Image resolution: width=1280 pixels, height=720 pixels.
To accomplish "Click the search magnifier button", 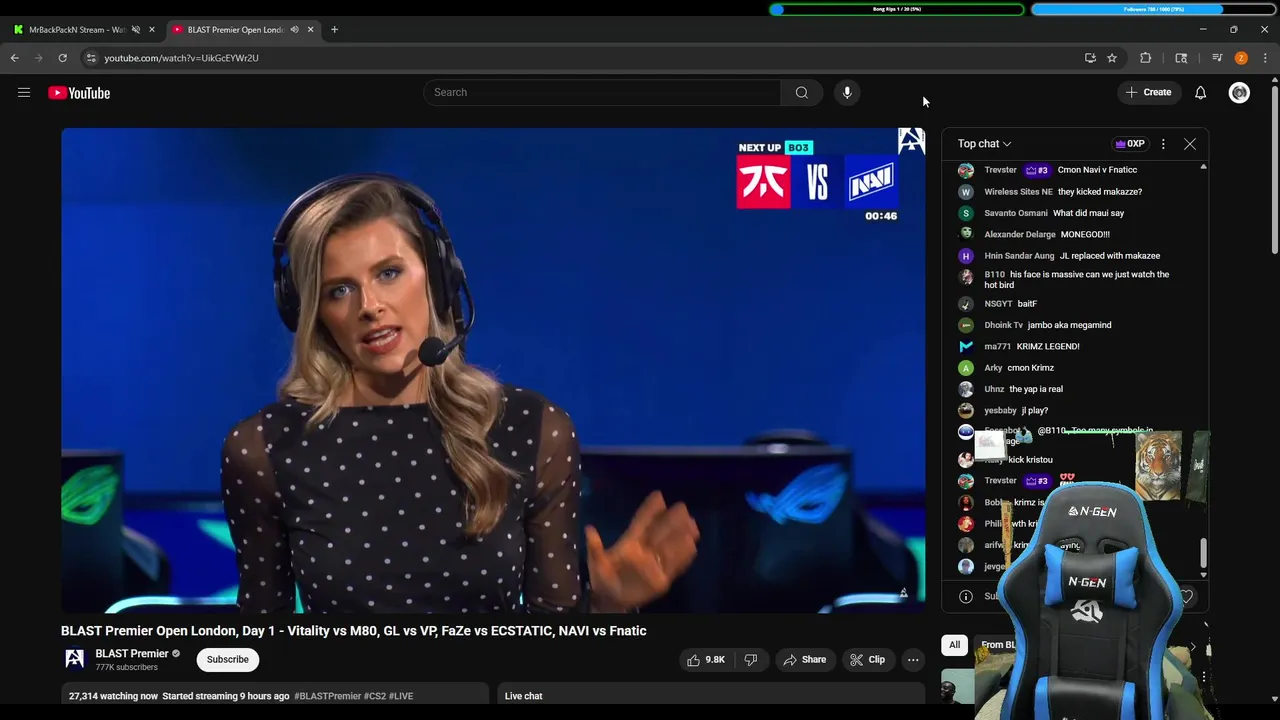I will [x=802, y=92].
